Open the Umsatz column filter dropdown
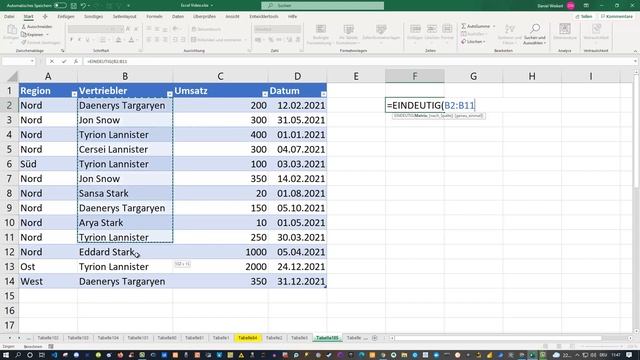Viewport: 640px width, 360px height. point(264,94)
